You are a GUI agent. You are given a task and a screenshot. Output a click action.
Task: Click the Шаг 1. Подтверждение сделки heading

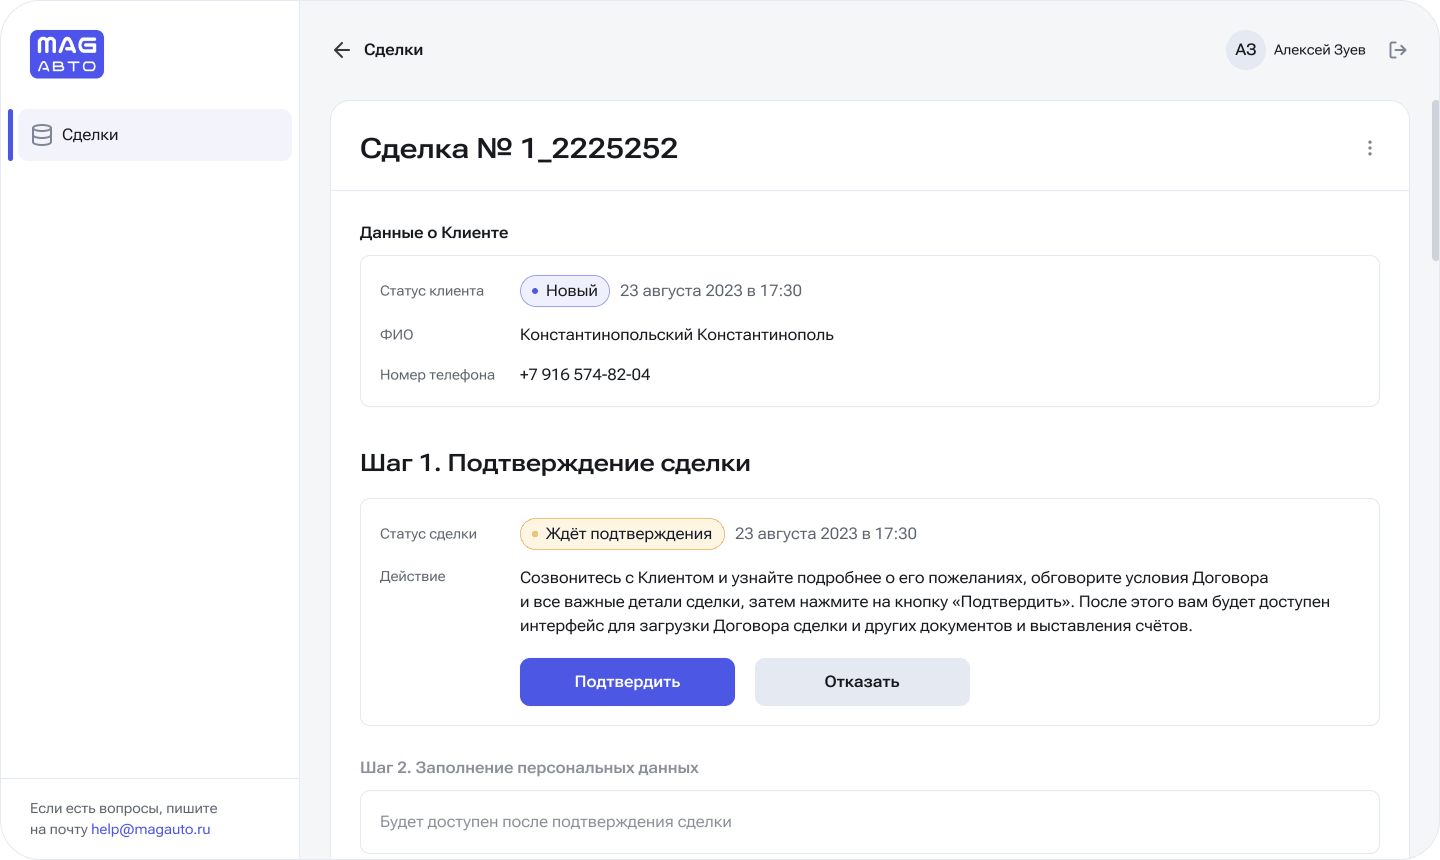click(555, 463)
